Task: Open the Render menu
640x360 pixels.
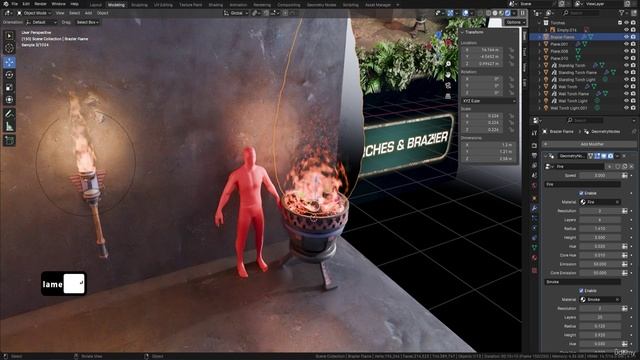Action: click(x=40, y=4)
